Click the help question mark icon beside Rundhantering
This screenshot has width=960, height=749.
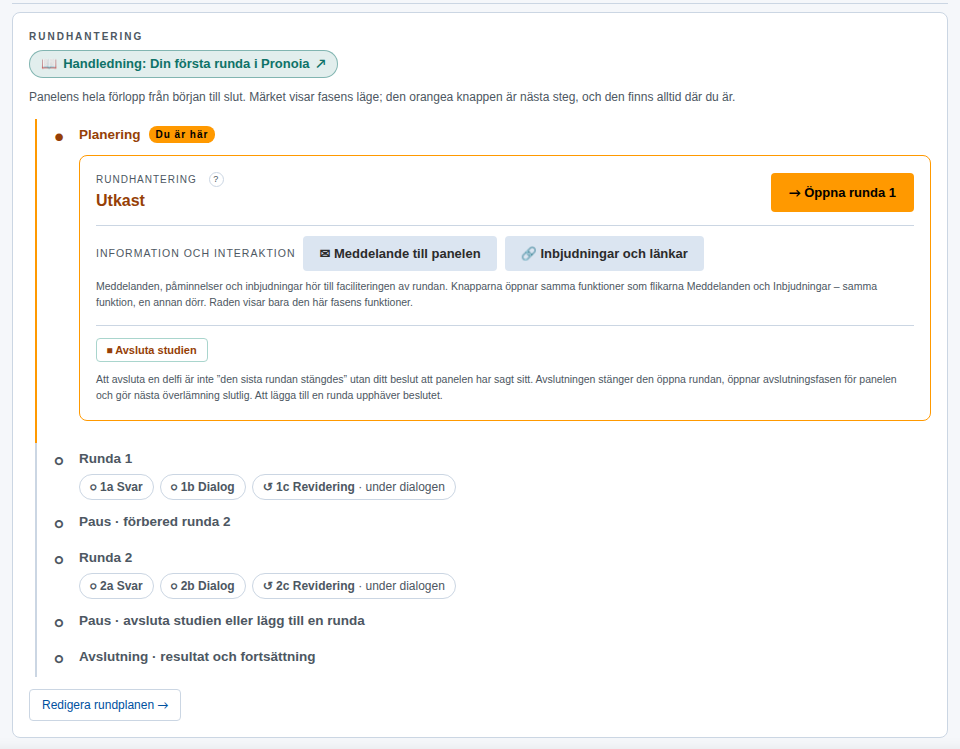[x=216, y=179]
